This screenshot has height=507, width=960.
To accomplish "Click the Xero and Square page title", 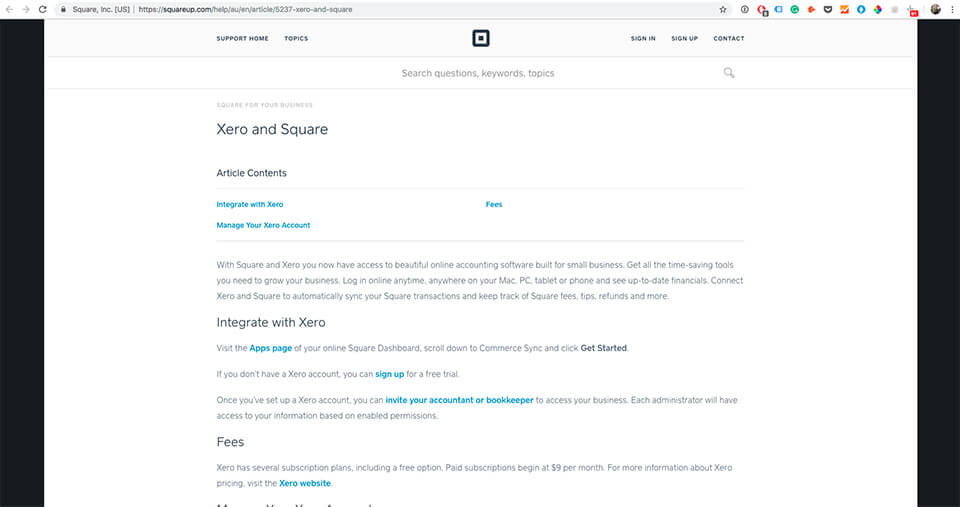I will coord(272,129).
